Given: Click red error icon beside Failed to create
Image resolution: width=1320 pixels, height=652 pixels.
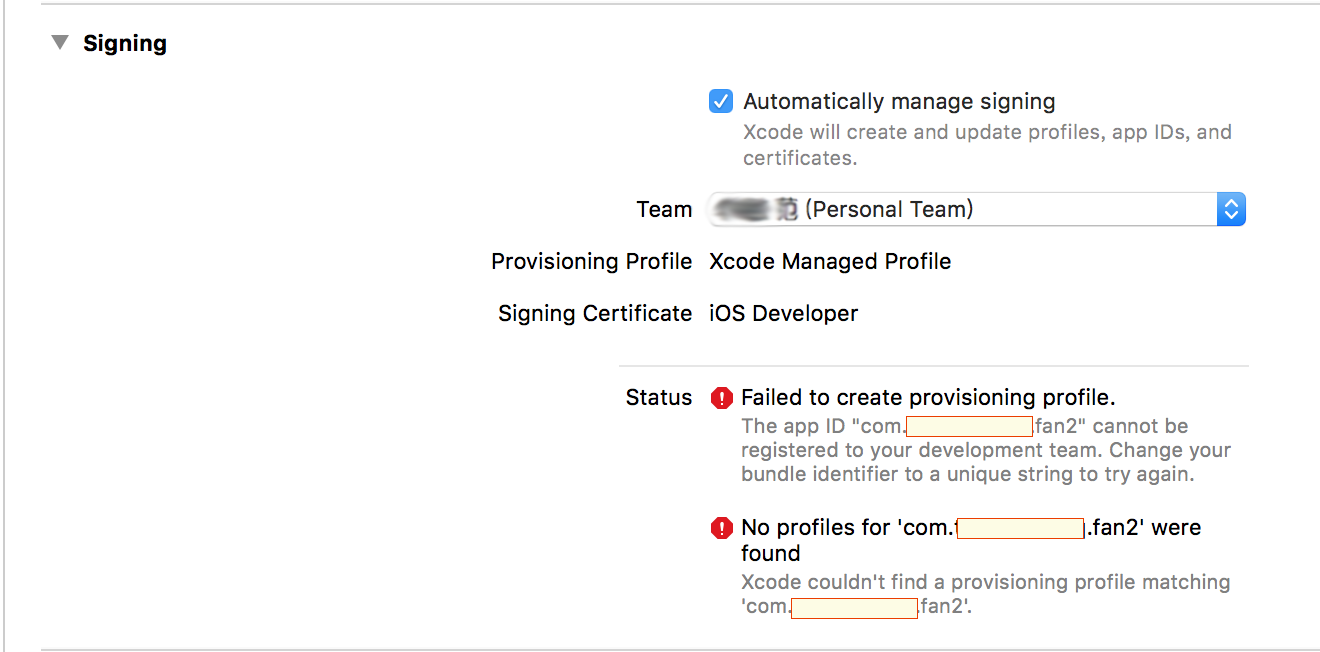Looking at the screenshot, I should (722, 398).
